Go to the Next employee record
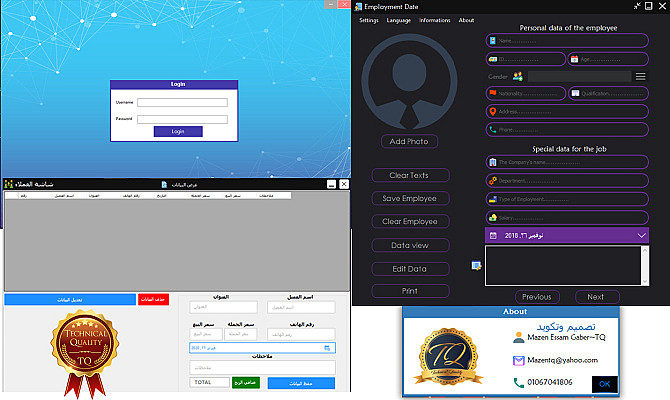 596,297
